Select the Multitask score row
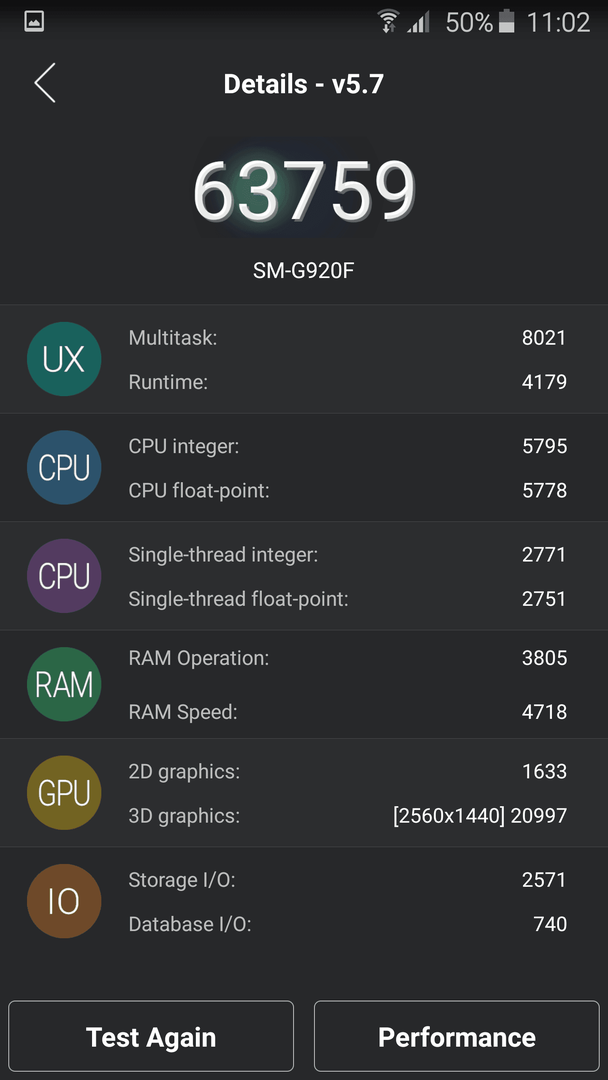Viewport: 608px width, 1080px height. (x=348, y=338)
